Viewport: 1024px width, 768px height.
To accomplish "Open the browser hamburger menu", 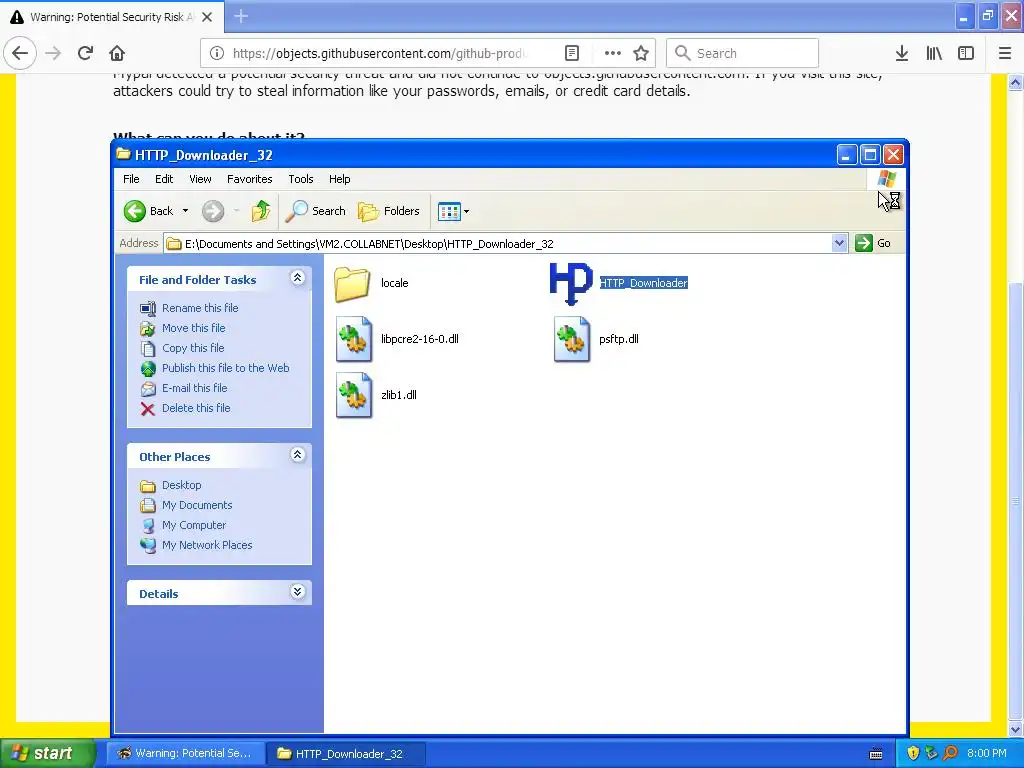I will pyautogui.click(x=1005, y=53).
